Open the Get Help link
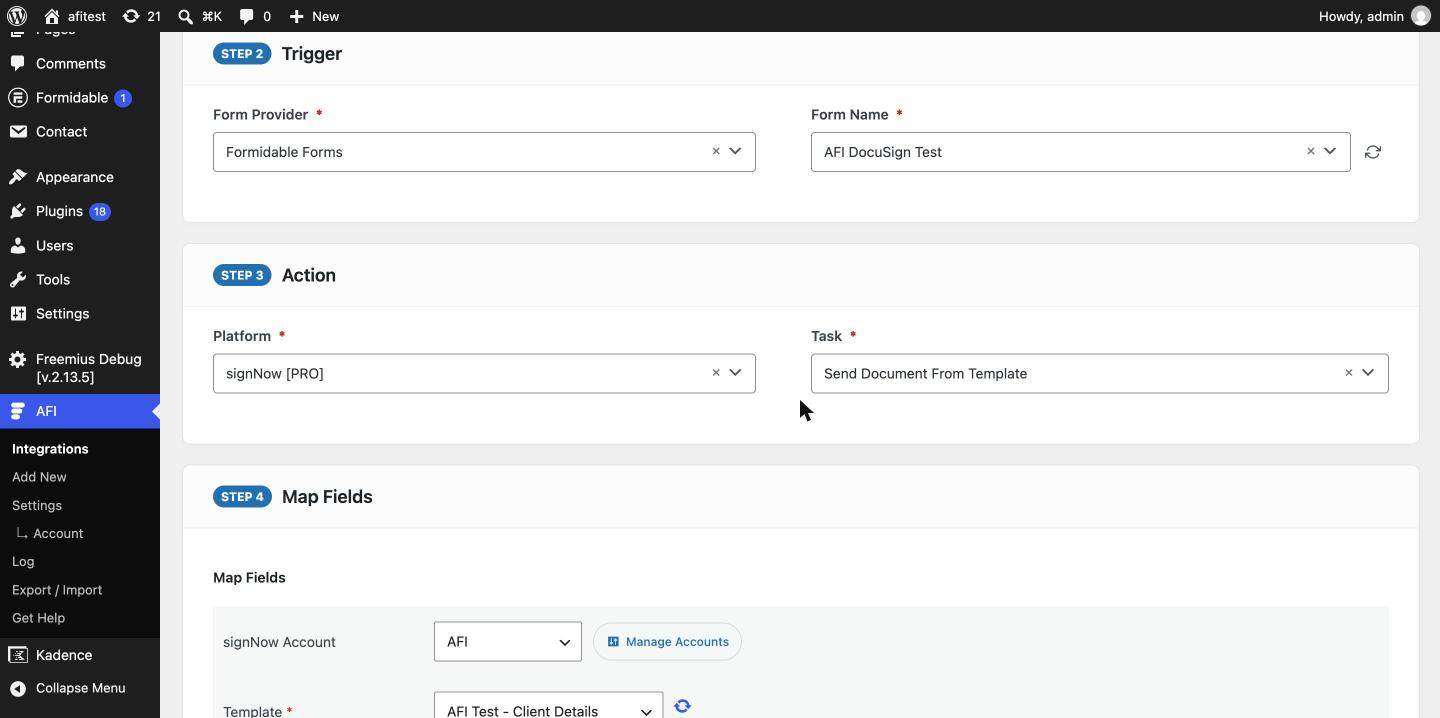This screenshot has width=1440, height=718. tap(38, 617)
